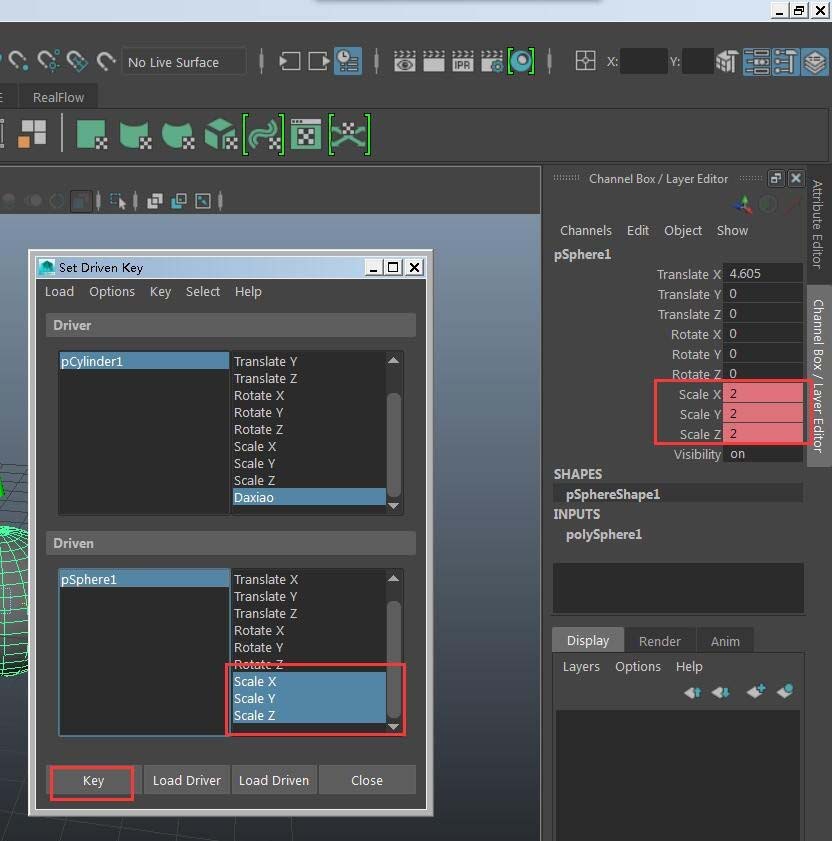This screenshot has width=832, height=841.
Task: Open the Channels menu in Channel Box
Action: [586, 231]
